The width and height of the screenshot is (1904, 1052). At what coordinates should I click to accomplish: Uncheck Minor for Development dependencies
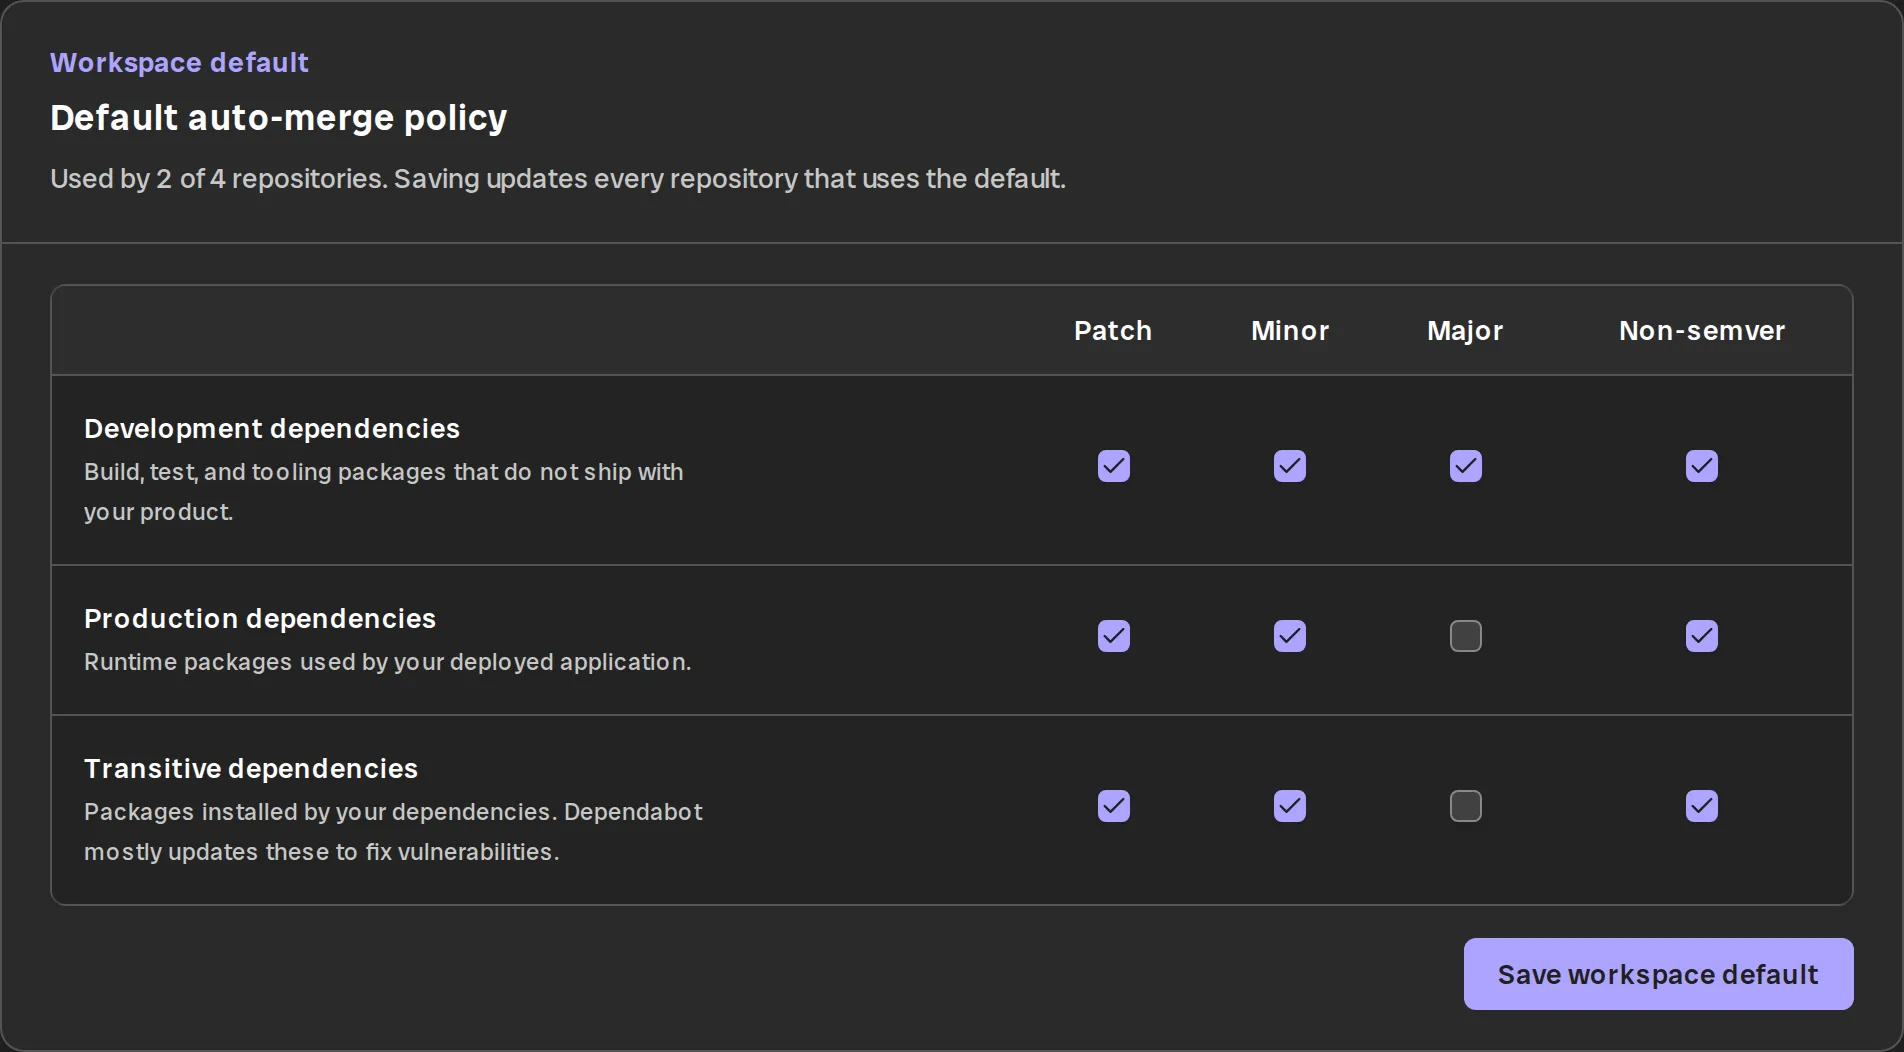1289,466
